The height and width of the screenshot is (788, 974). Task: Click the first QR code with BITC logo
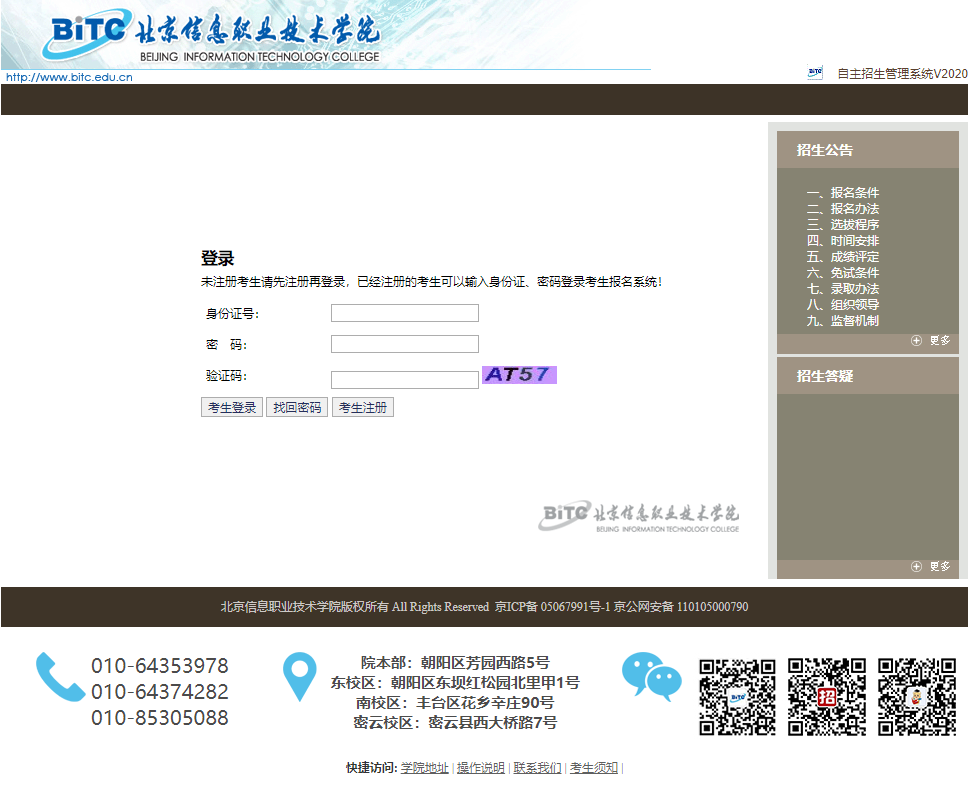click(737, 697)
